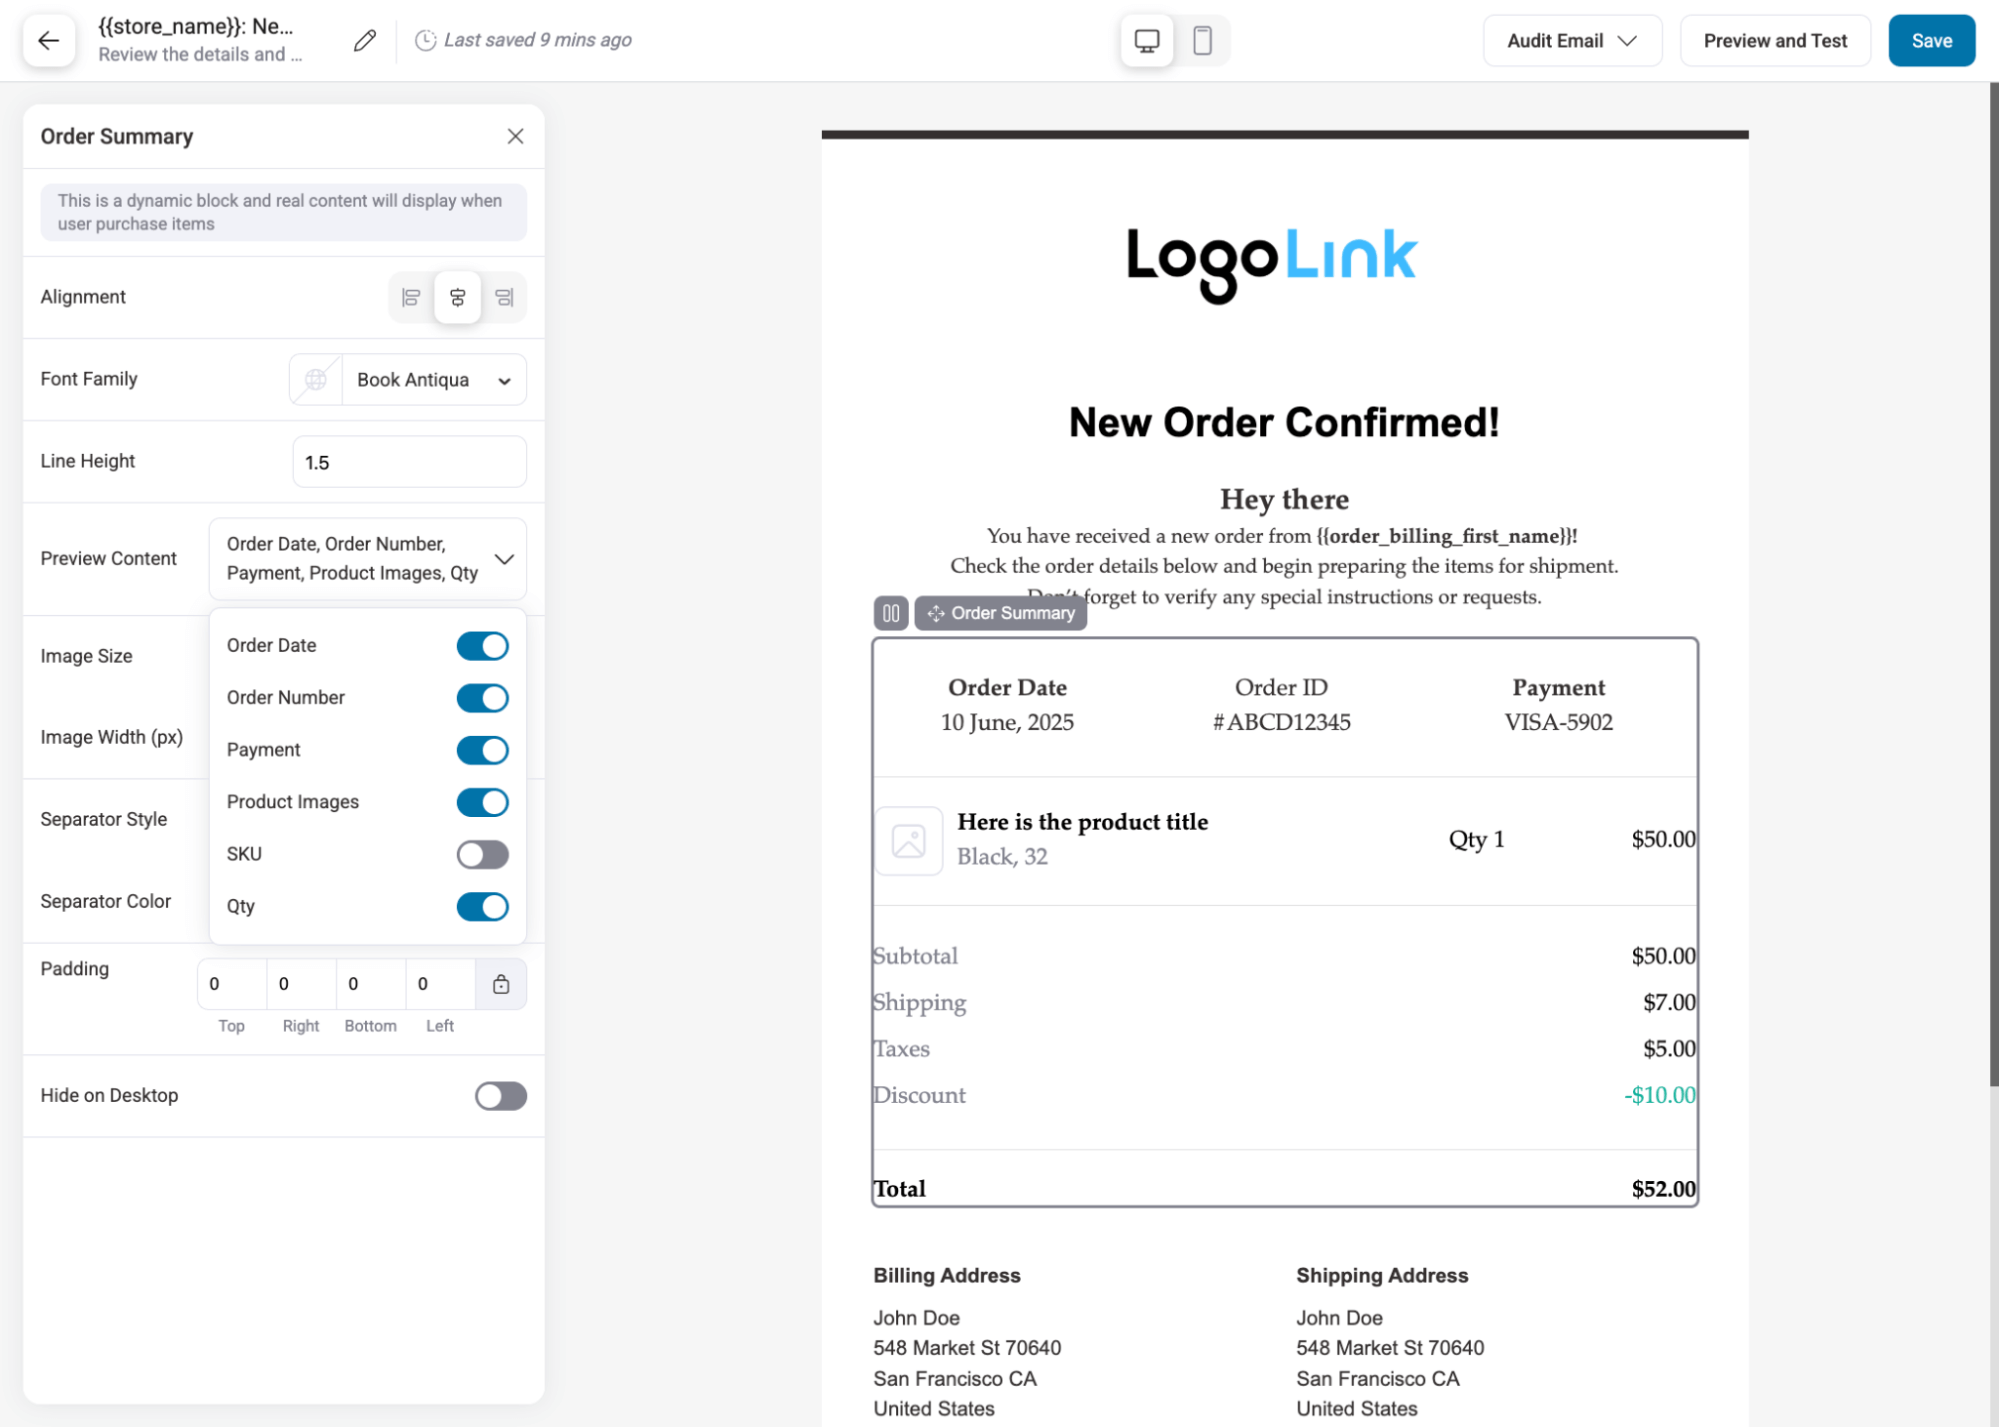Click the product title text
This screenshot has width=1999, height=1428.
[x=1081, y=823]
